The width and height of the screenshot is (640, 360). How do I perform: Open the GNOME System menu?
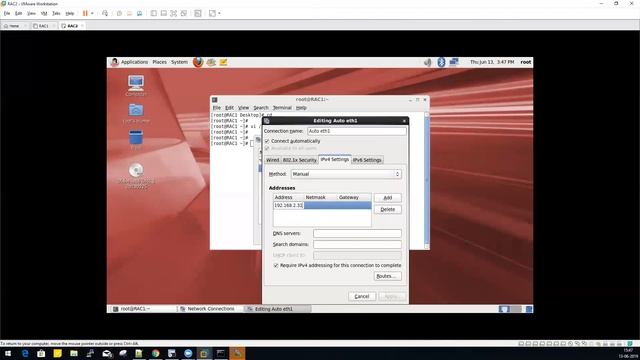pos(179,62)
